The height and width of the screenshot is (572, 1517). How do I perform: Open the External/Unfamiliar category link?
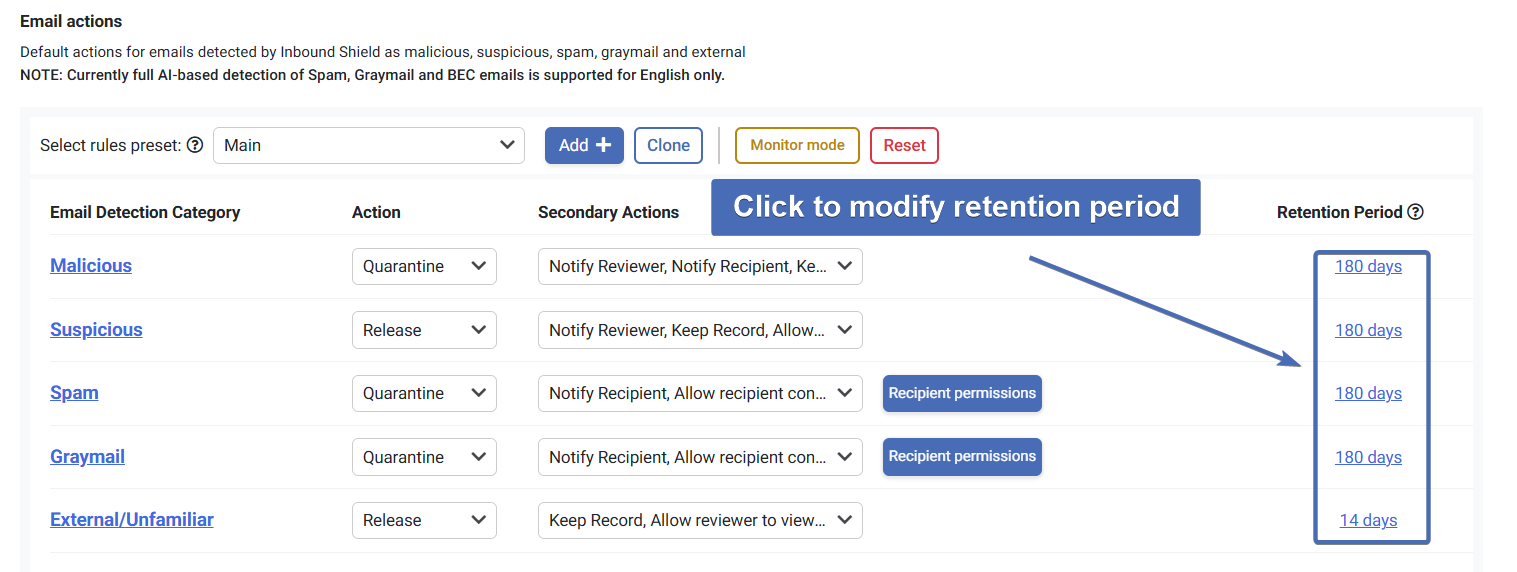coord(132,520)
